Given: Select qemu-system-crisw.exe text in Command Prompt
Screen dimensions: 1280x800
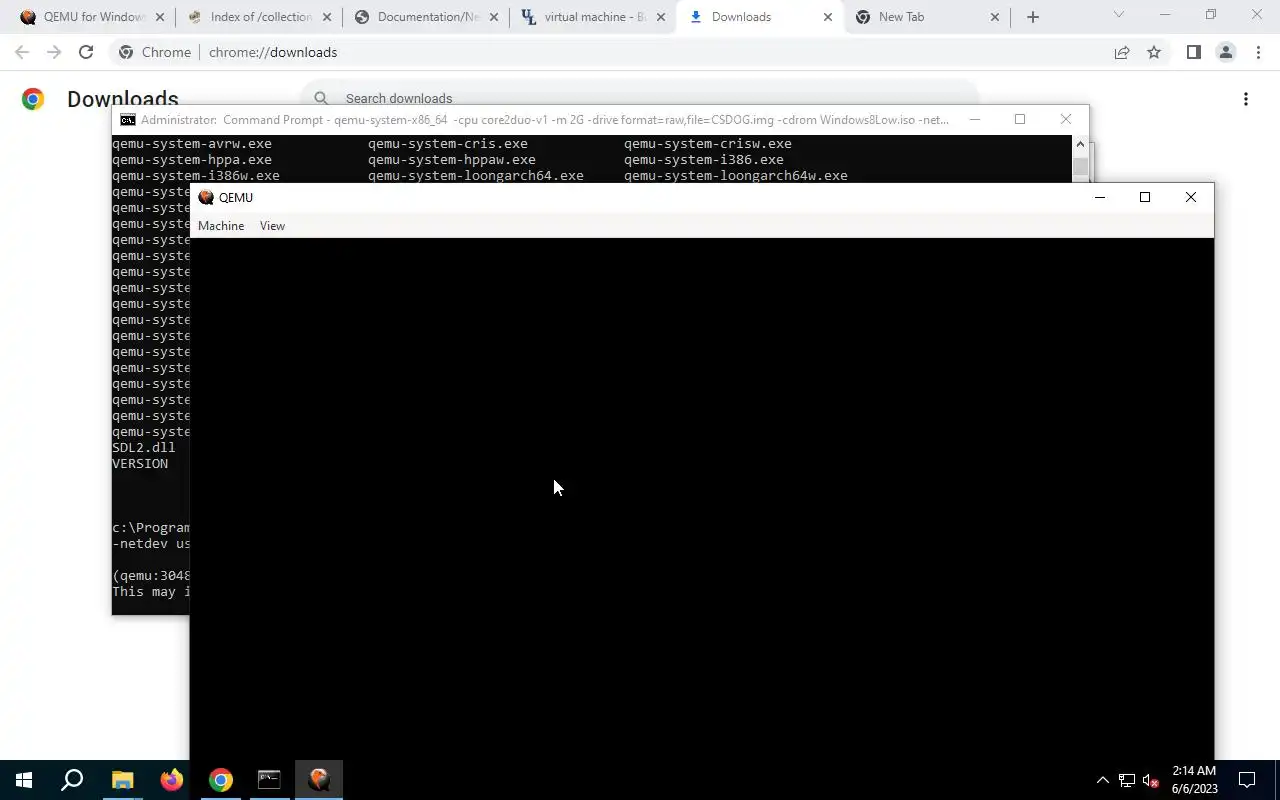Looking at the screenshot, I should pos(708,144).
